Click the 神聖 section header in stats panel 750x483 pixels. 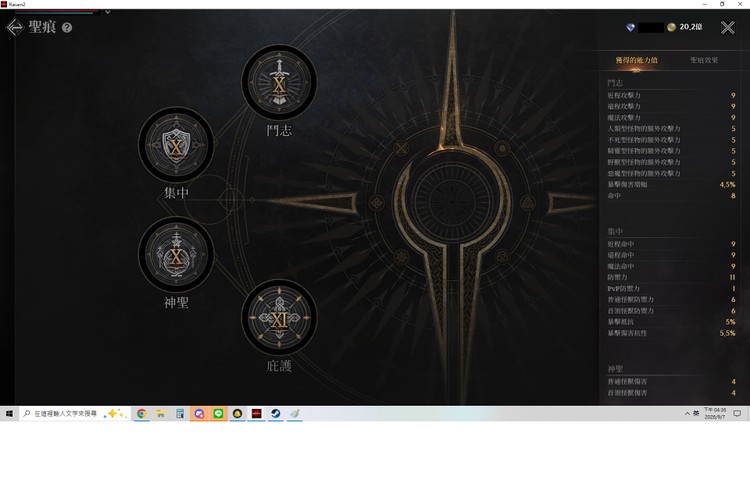click(x=615, y=369)
